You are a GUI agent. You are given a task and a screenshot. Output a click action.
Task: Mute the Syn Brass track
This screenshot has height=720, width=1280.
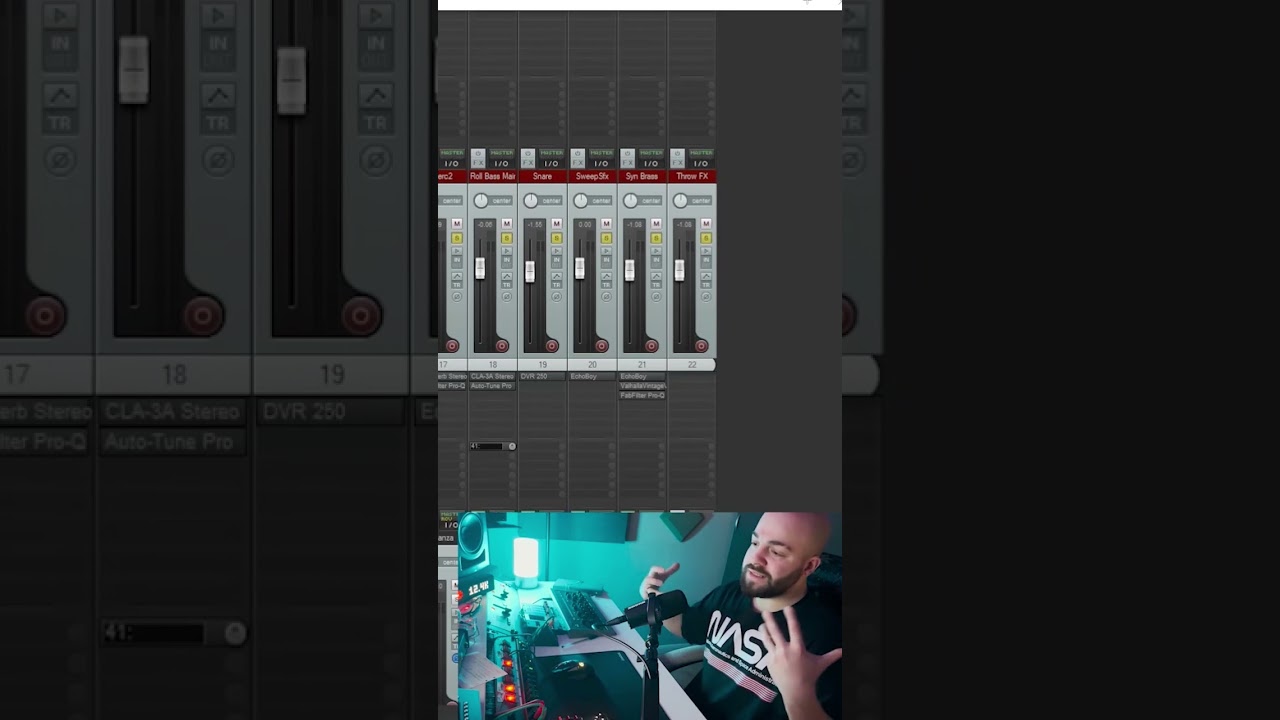click(x=657, y=224)
